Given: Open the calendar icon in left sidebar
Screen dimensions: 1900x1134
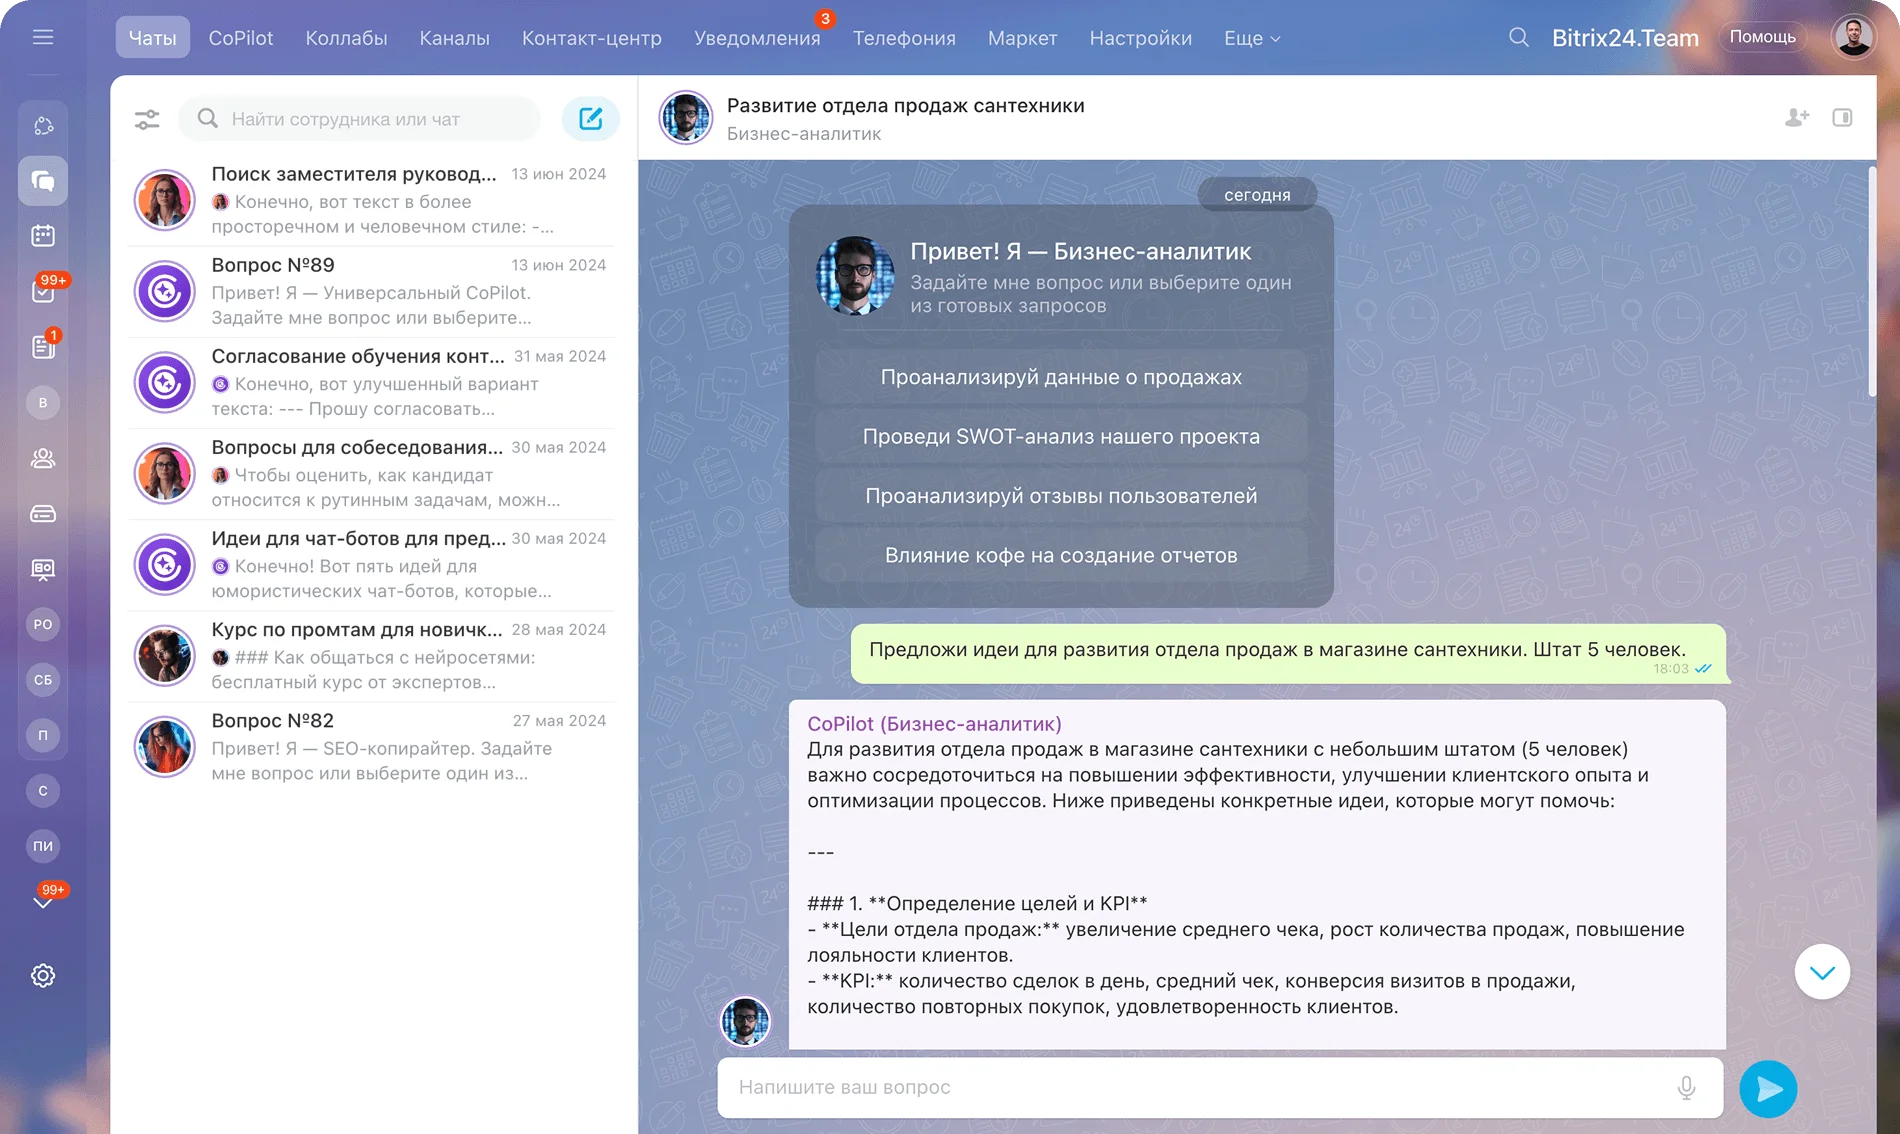Looking at the screenshot, I should [x=43, y=236].
